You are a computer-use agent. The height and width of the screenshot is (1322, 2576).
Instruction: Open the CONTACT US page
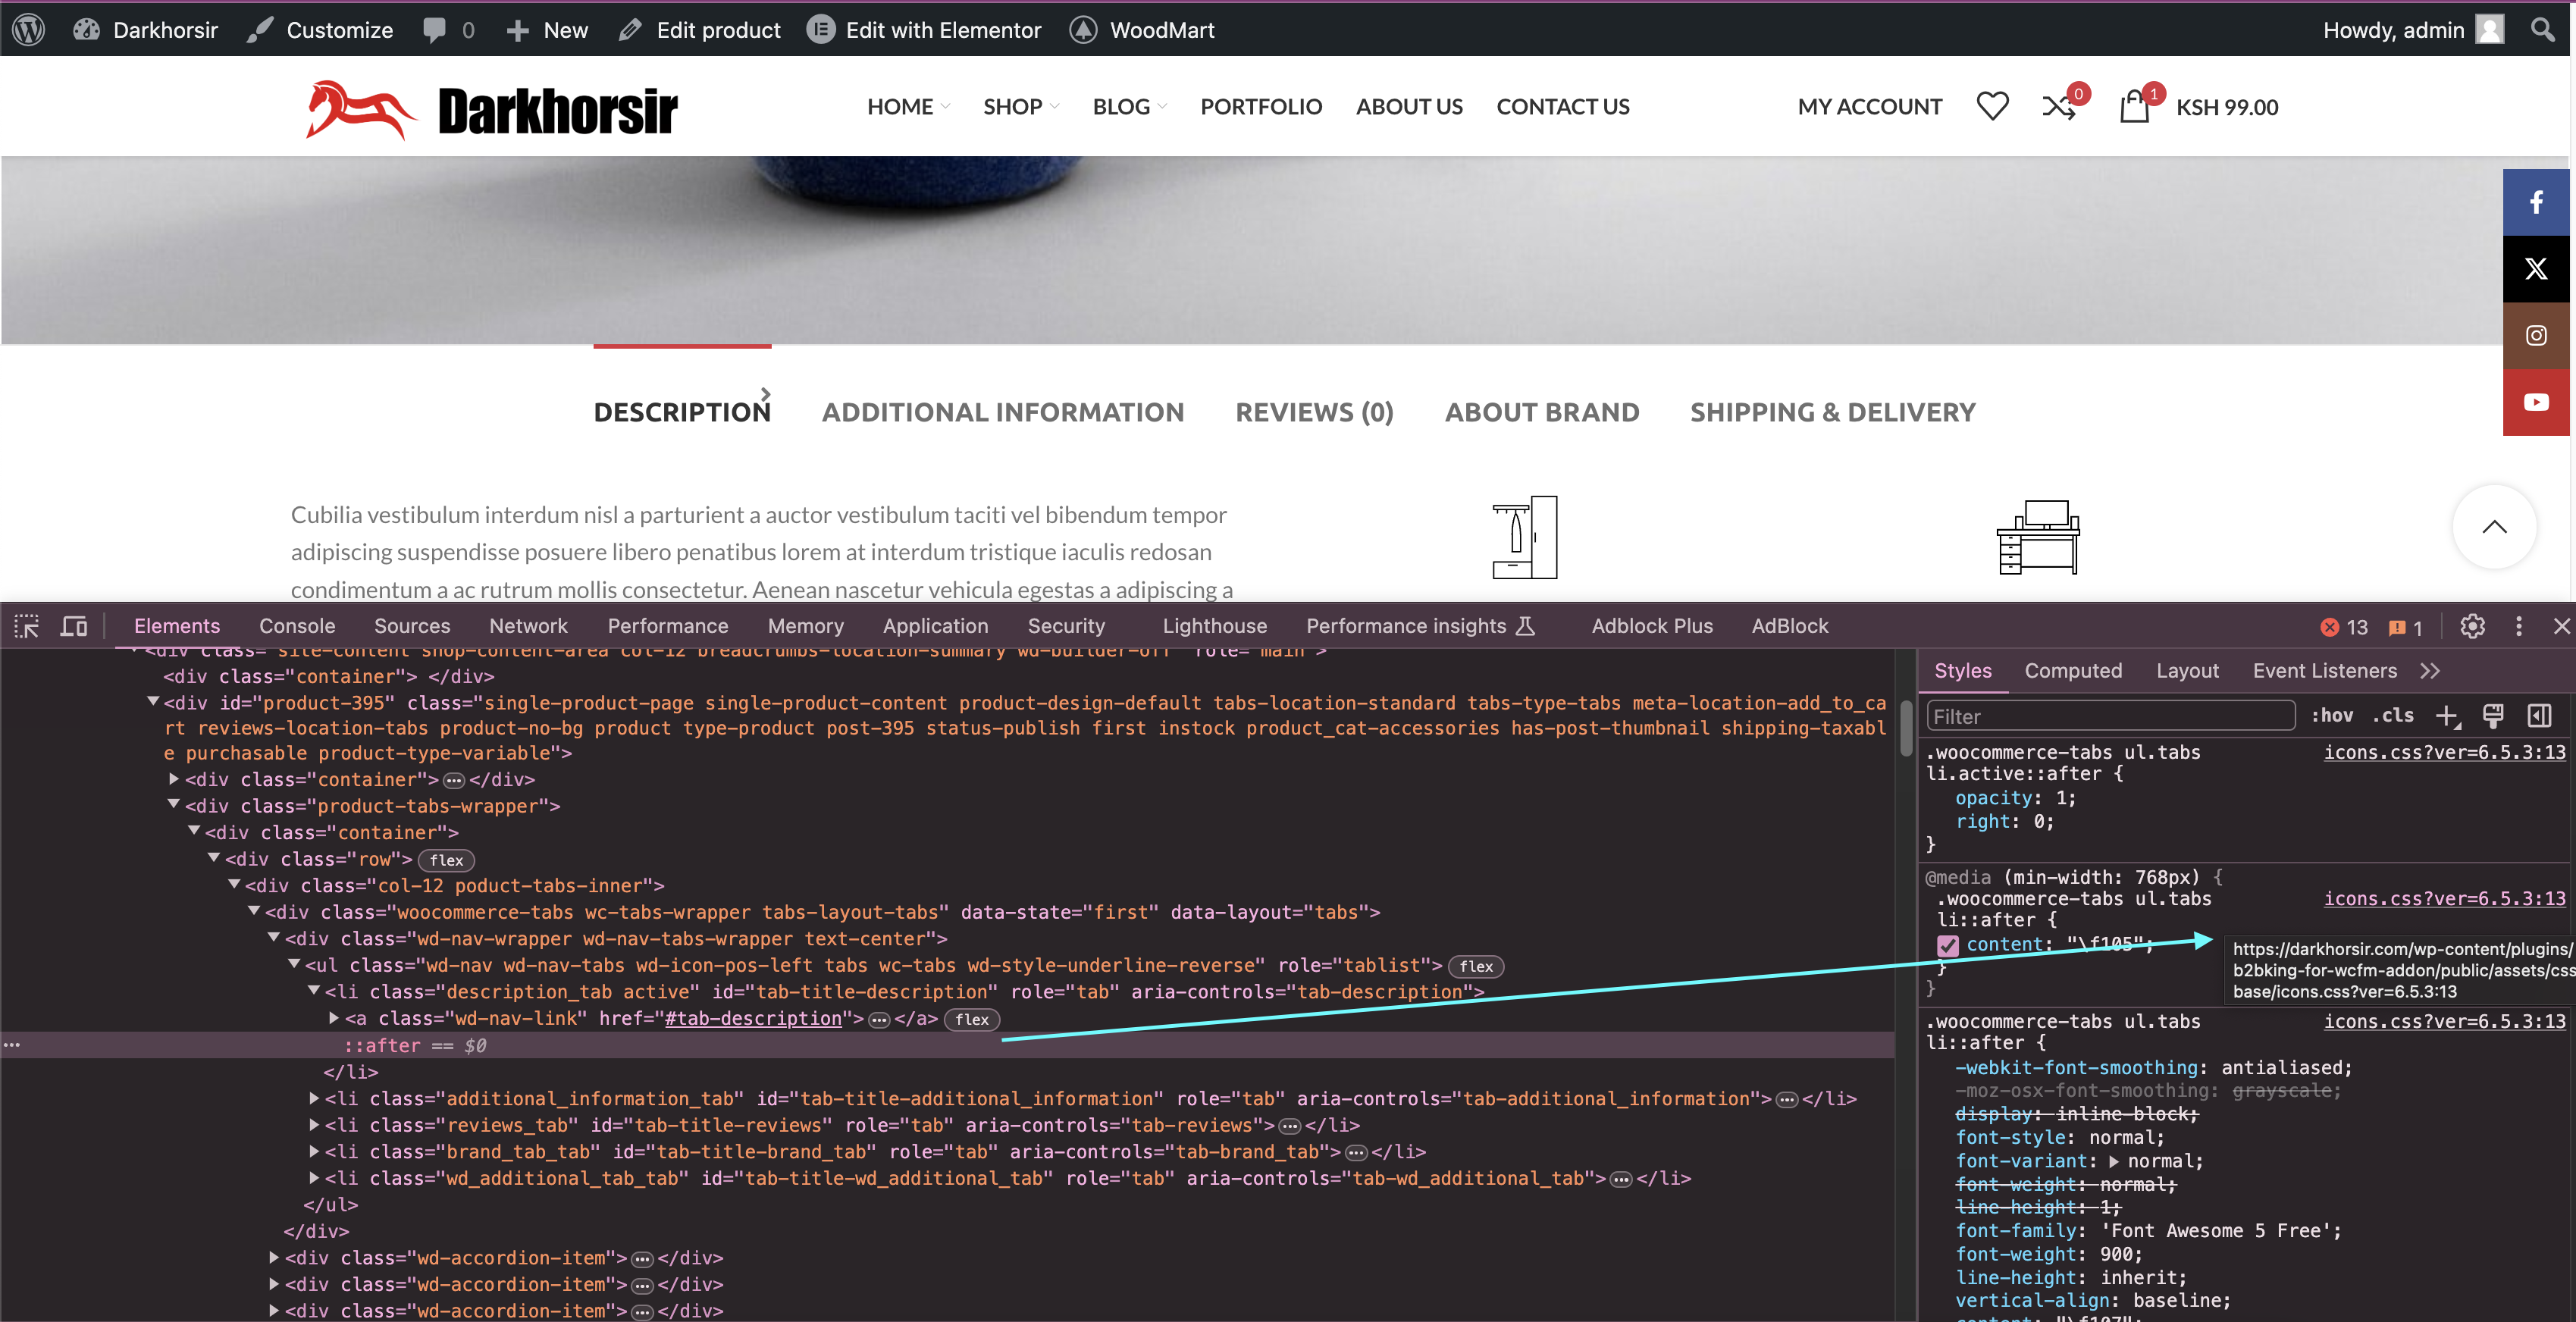click(1562, 106)
